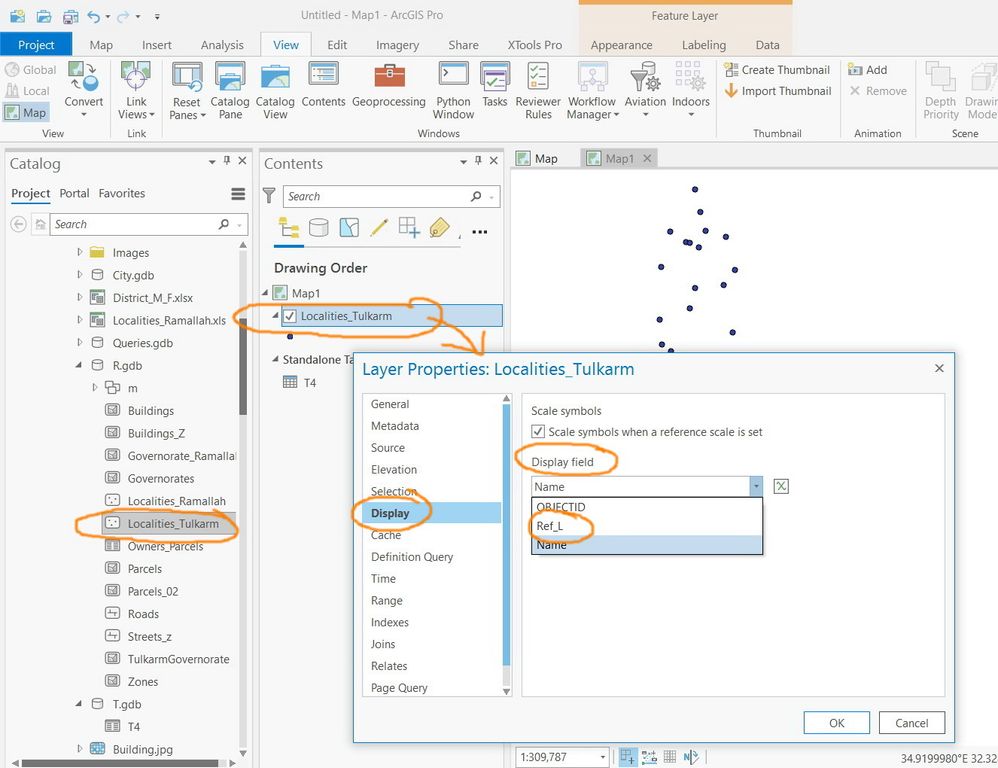Open Reviewer Rules

pos(538,90)
